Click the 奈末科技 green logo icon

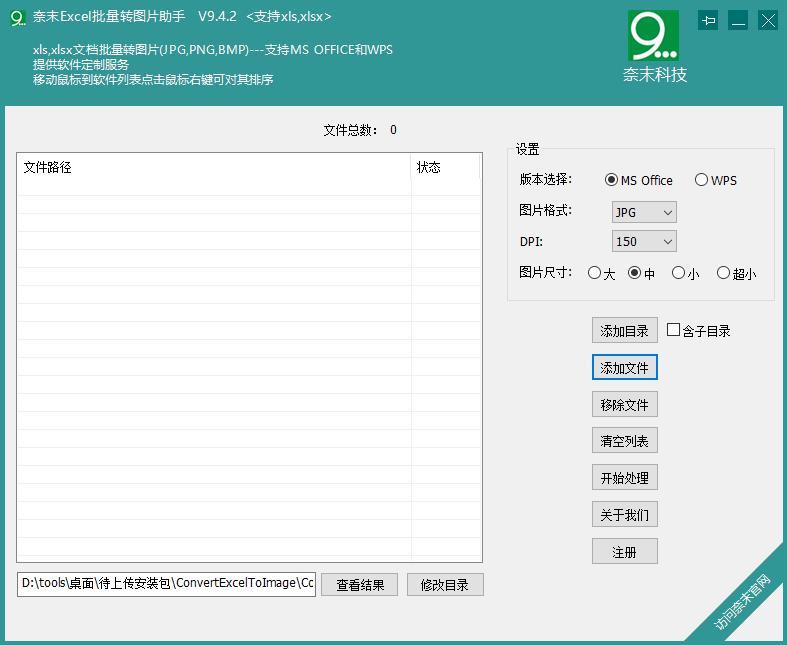pyautogui.click(x=653, y=35)
